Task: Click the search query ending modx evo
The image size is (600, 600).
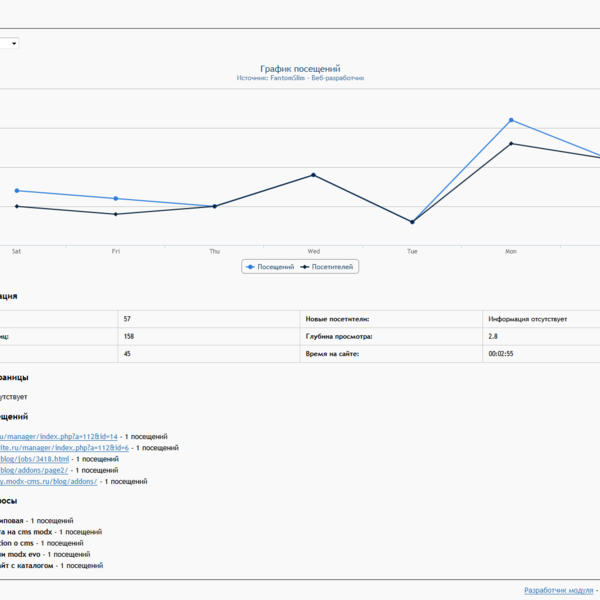Action: [20, 554]
